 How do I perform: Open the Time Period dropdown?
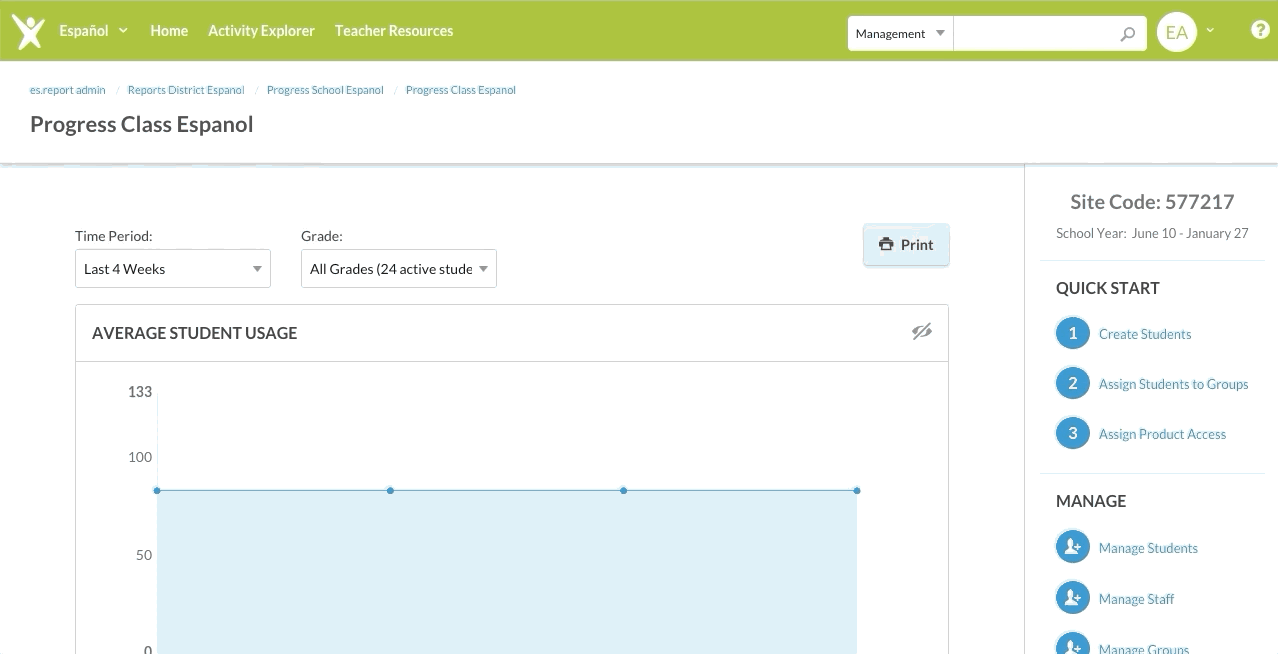click(172, 269)
